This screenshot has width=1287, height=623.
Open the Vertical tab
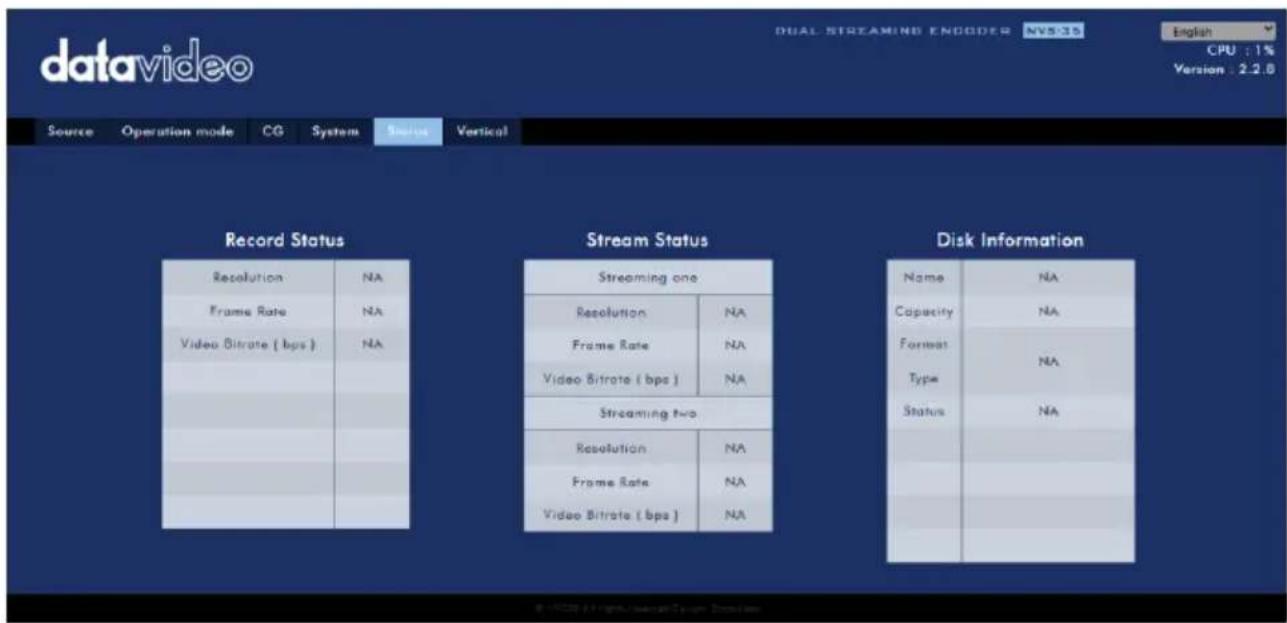pos(482,131)
